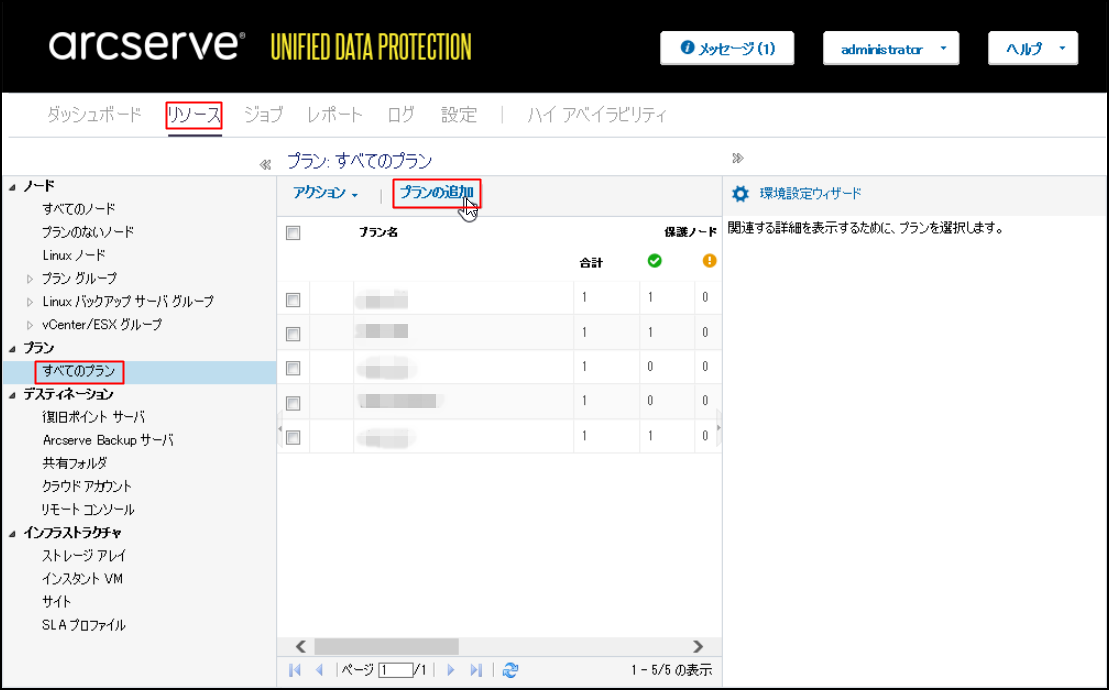Switch to the 設定 tab
Viewport: 1109px width, 690px height.
click(x=459, y=115)
